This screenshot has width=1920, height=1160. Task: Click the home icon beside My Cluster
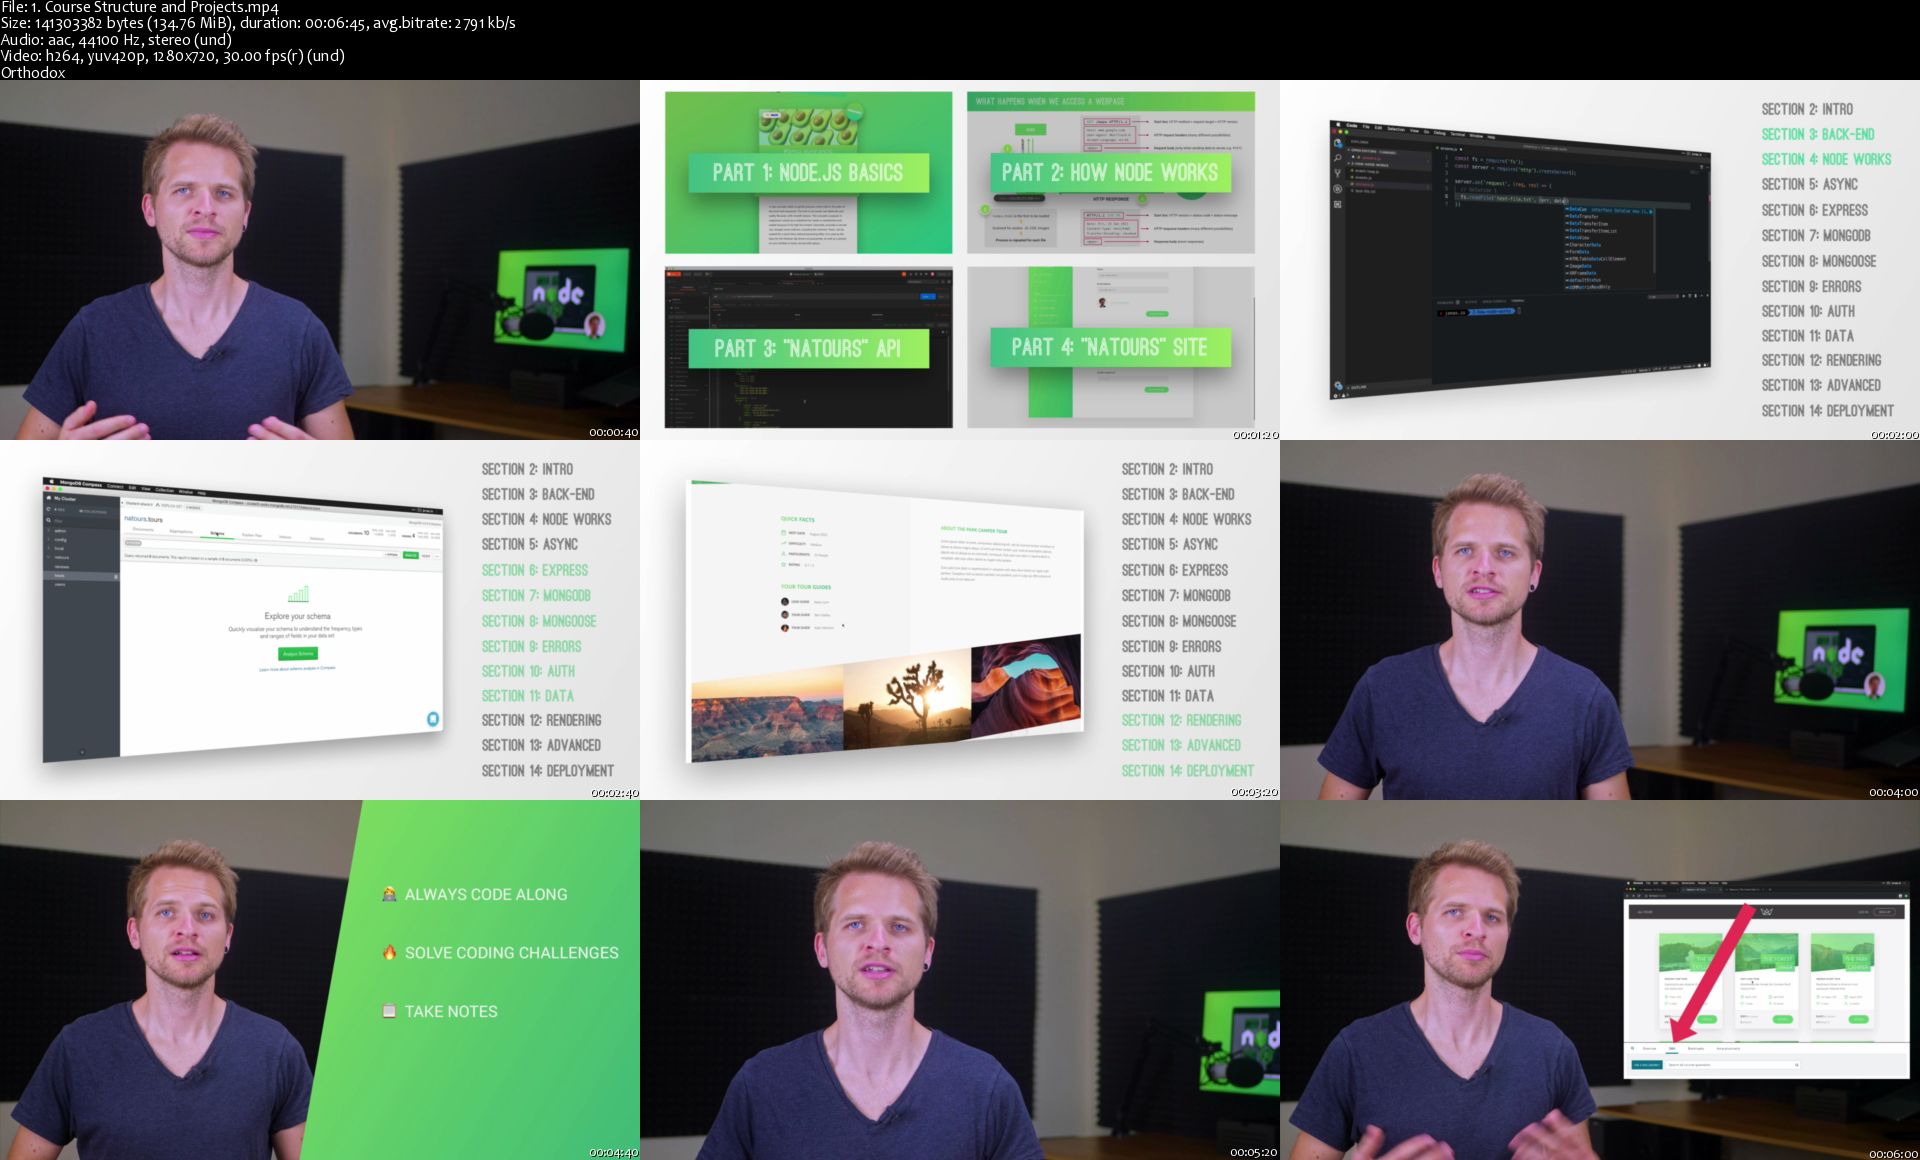click(49, 498)
